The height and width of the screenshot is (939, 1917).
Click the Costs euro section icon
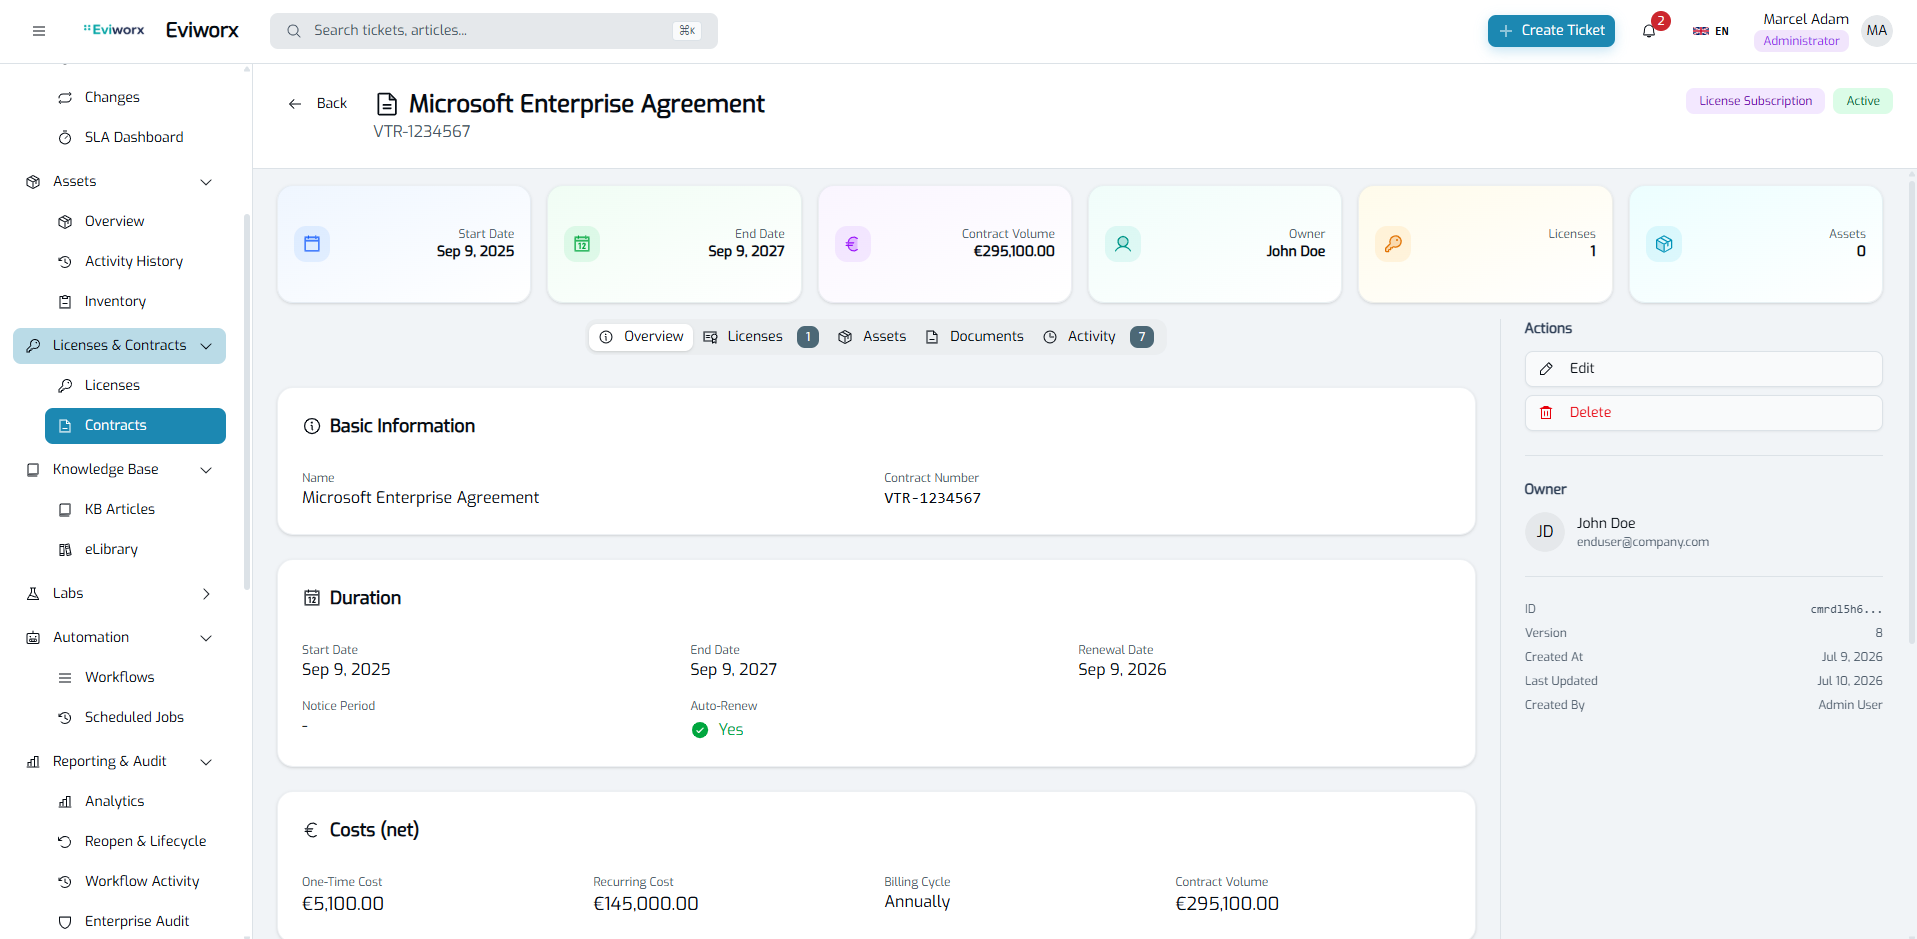pyautogui.click(x=311, y=830)
